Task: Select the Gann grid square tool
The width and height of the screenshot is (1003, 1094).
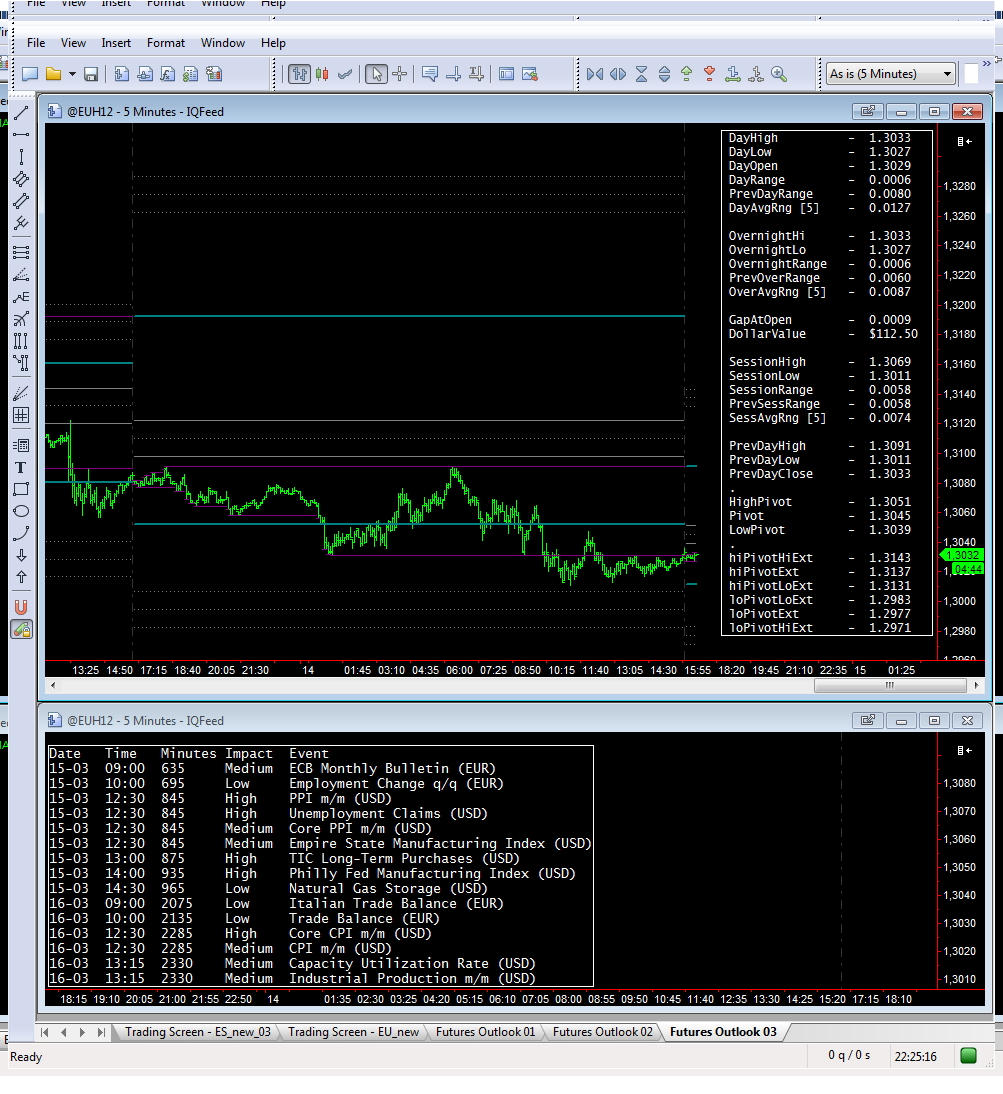Action: pos(21,415)
